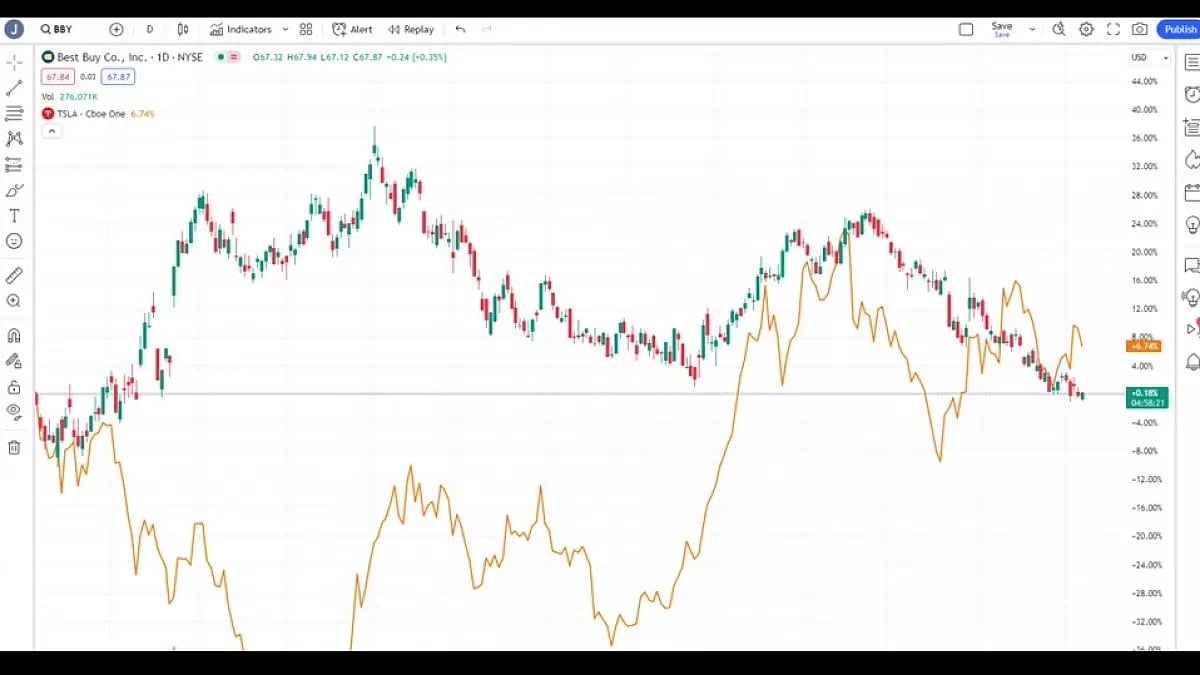This screenshot has width=1200, height=675.
Task: Open the XABCD pattern tool
Action: click(x=13, y=139)
